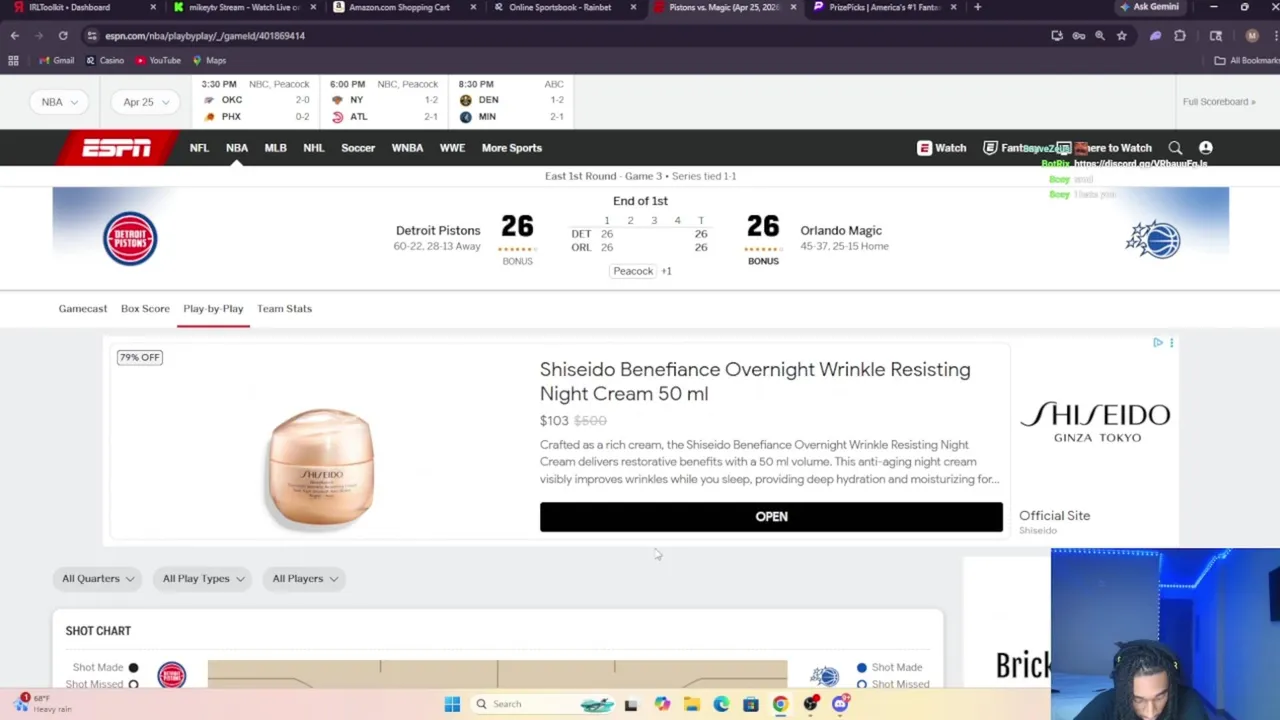This screenshot has height=720, width=1280.
Task: Click the Maps bookmark
Action: pos(209,61)
